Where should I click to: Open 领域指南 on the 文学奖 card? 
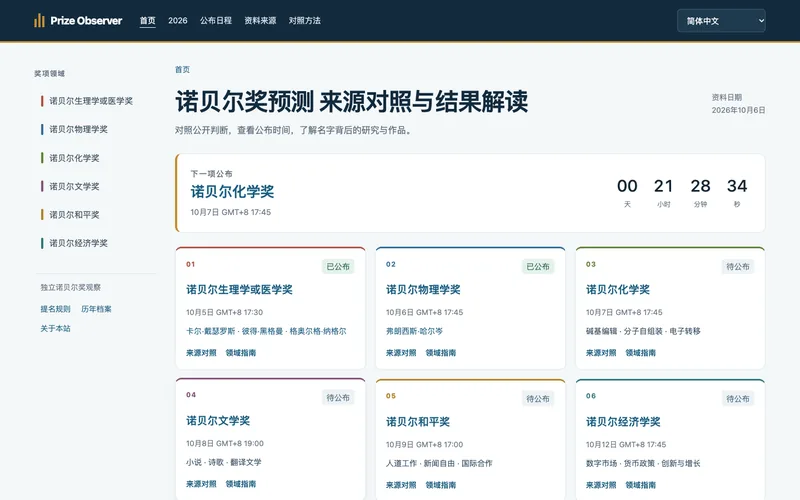(x=241, y=484)
